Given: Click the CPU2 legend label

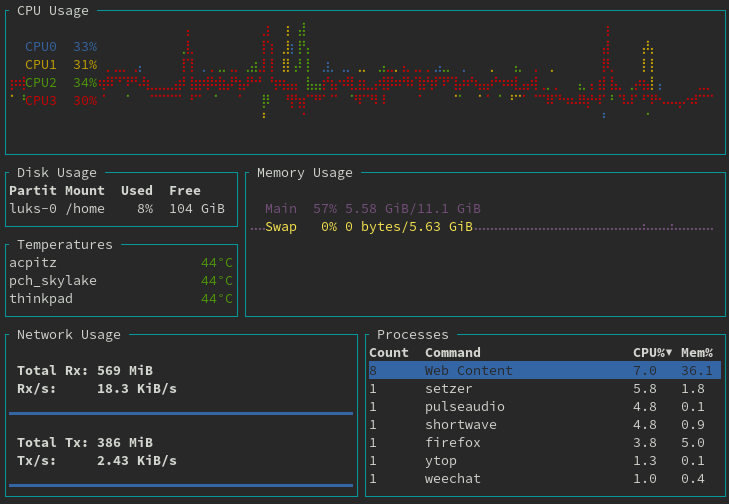Looking at the screenshot, I should pyautogui.click(x=41, y=83).
